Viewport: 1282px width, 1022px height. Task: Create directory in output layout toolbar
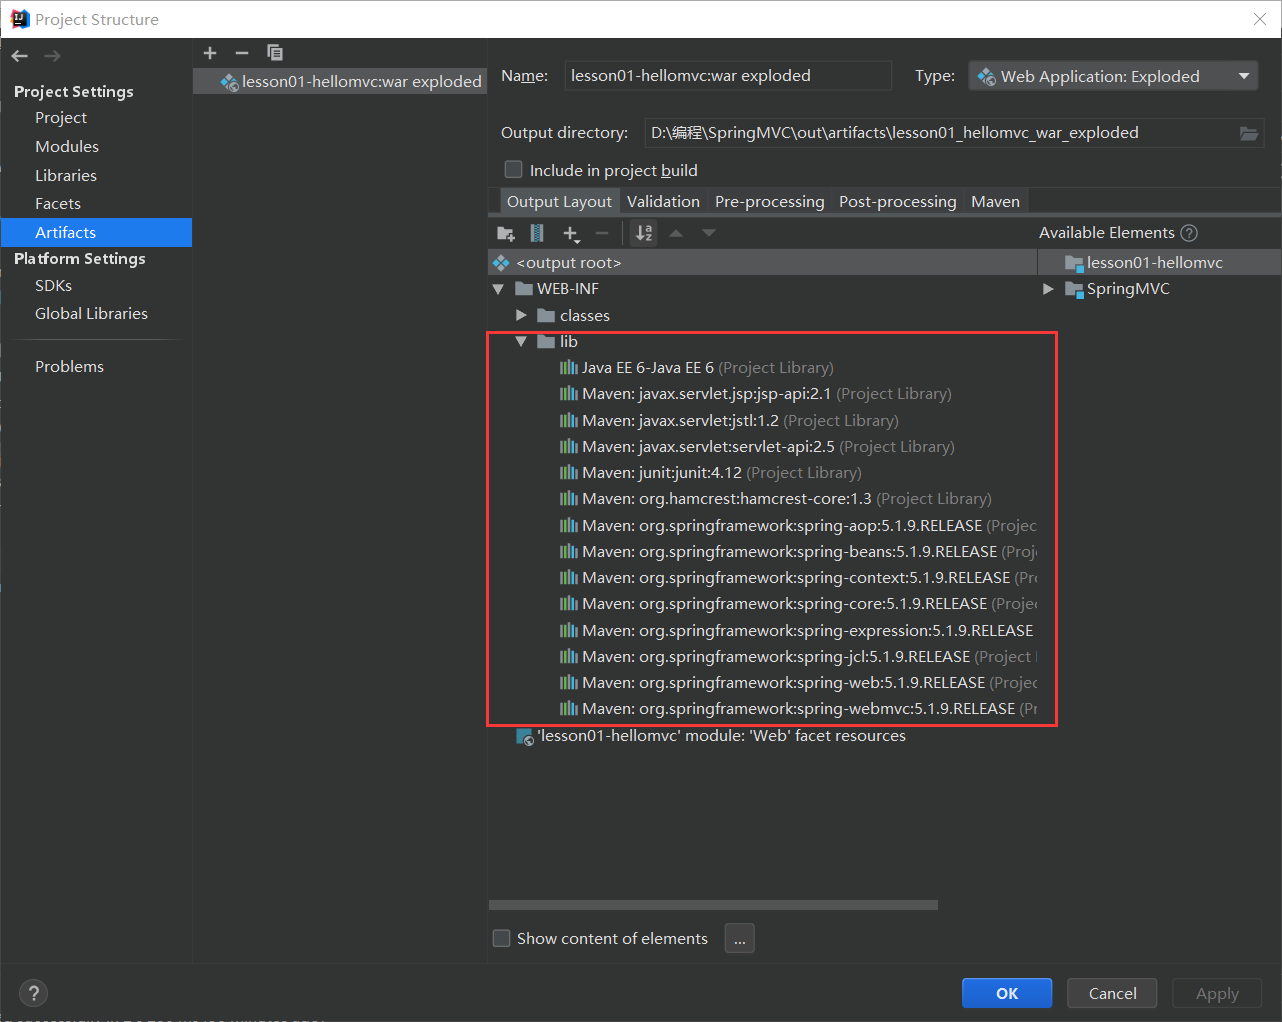pos(506,233)
